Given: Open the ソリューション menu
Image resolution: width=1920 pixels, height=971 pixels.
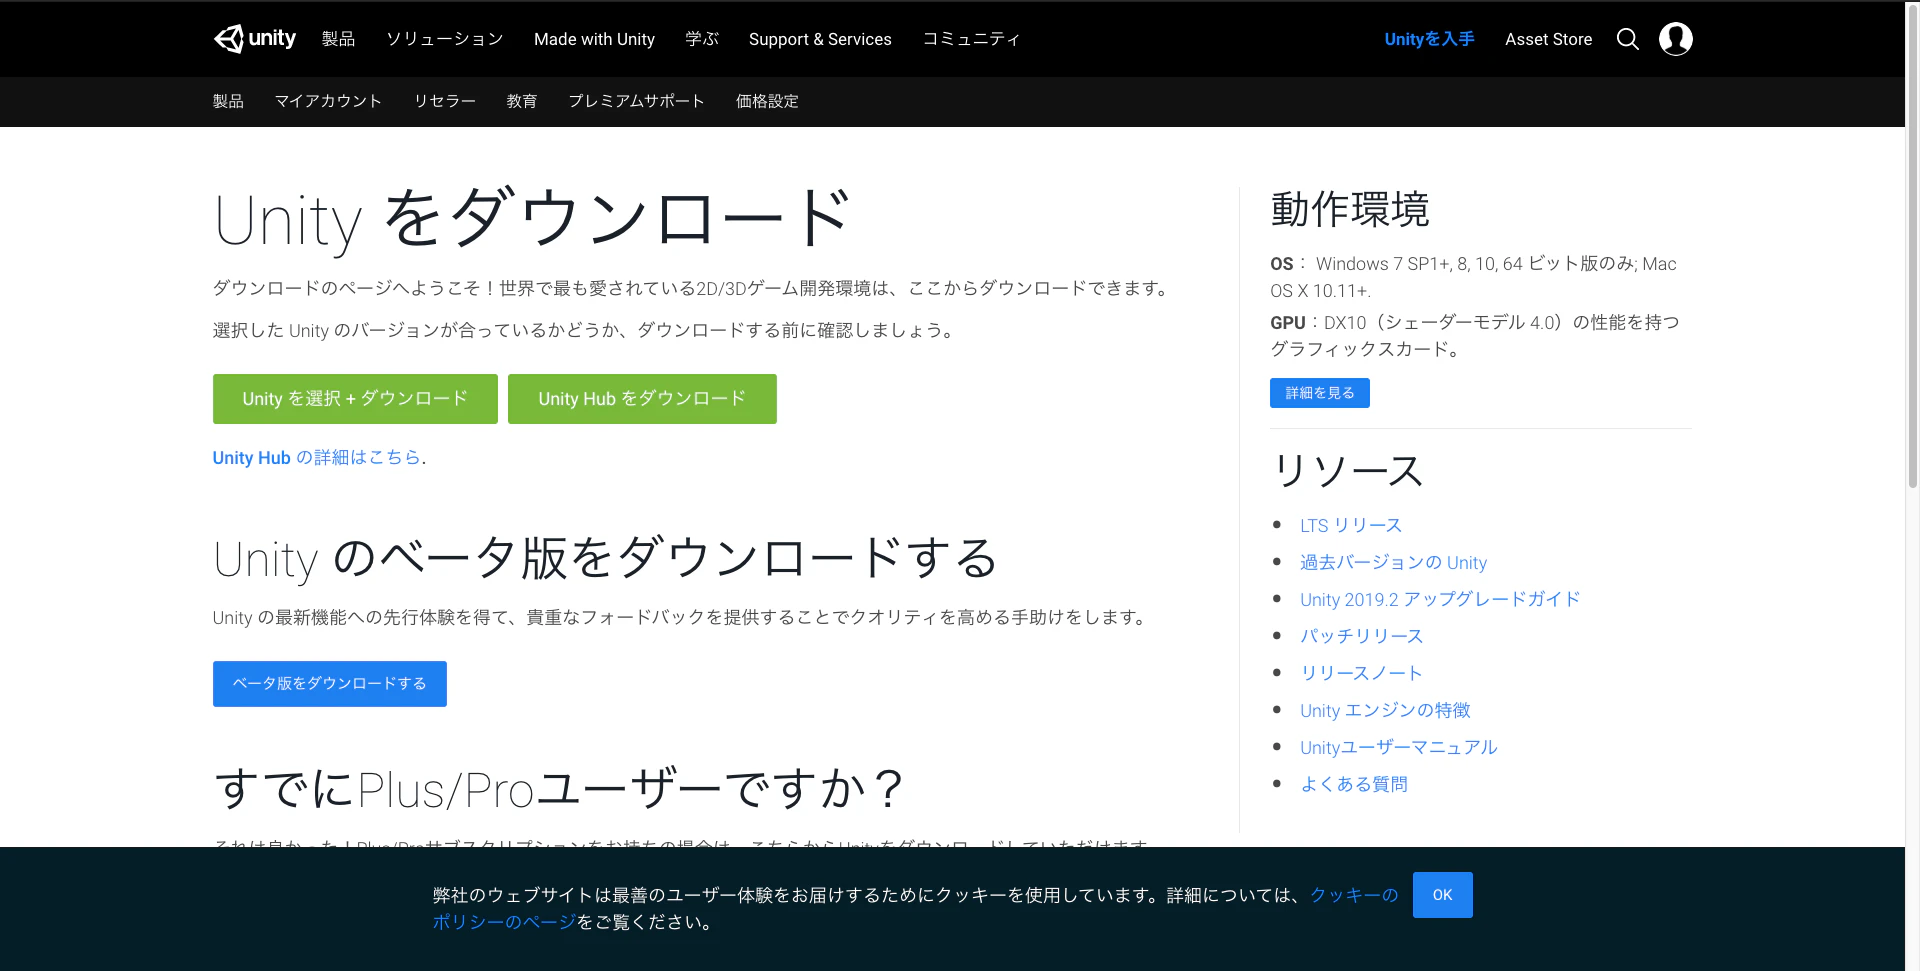Looking at the screenshot, I should coord(445,39).
